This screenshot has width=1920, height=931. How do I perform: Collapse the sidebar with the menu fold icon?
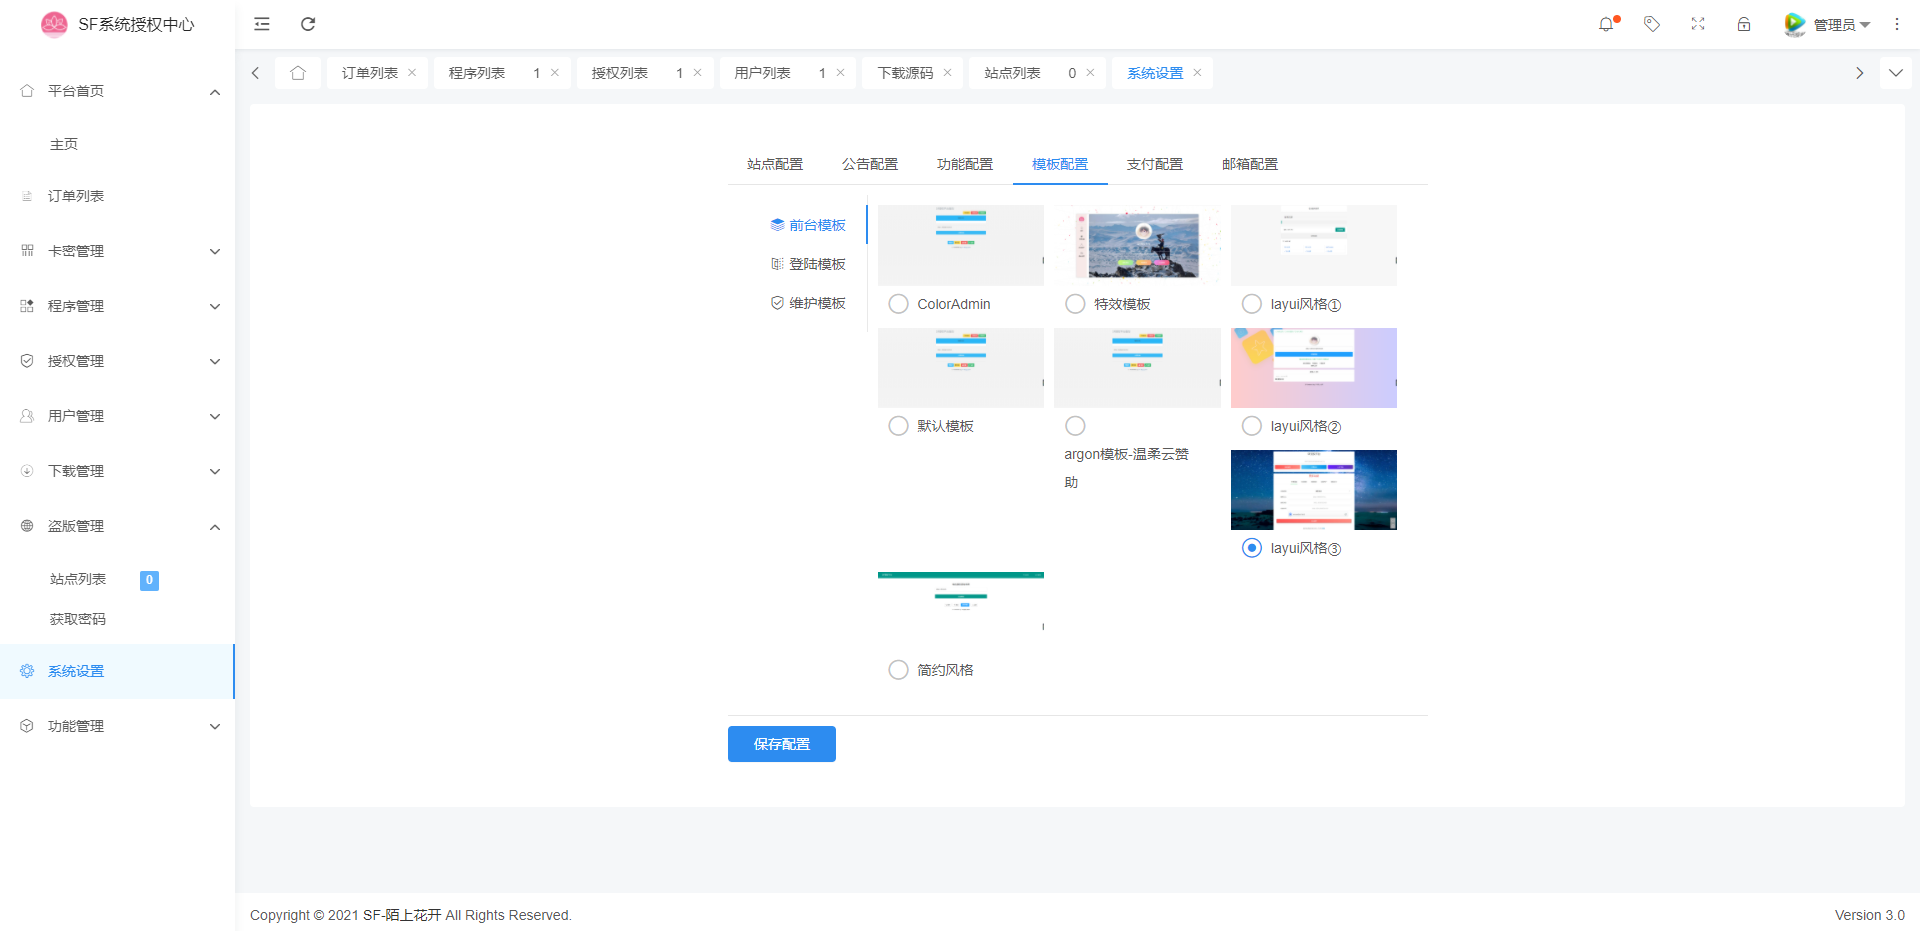262,24
